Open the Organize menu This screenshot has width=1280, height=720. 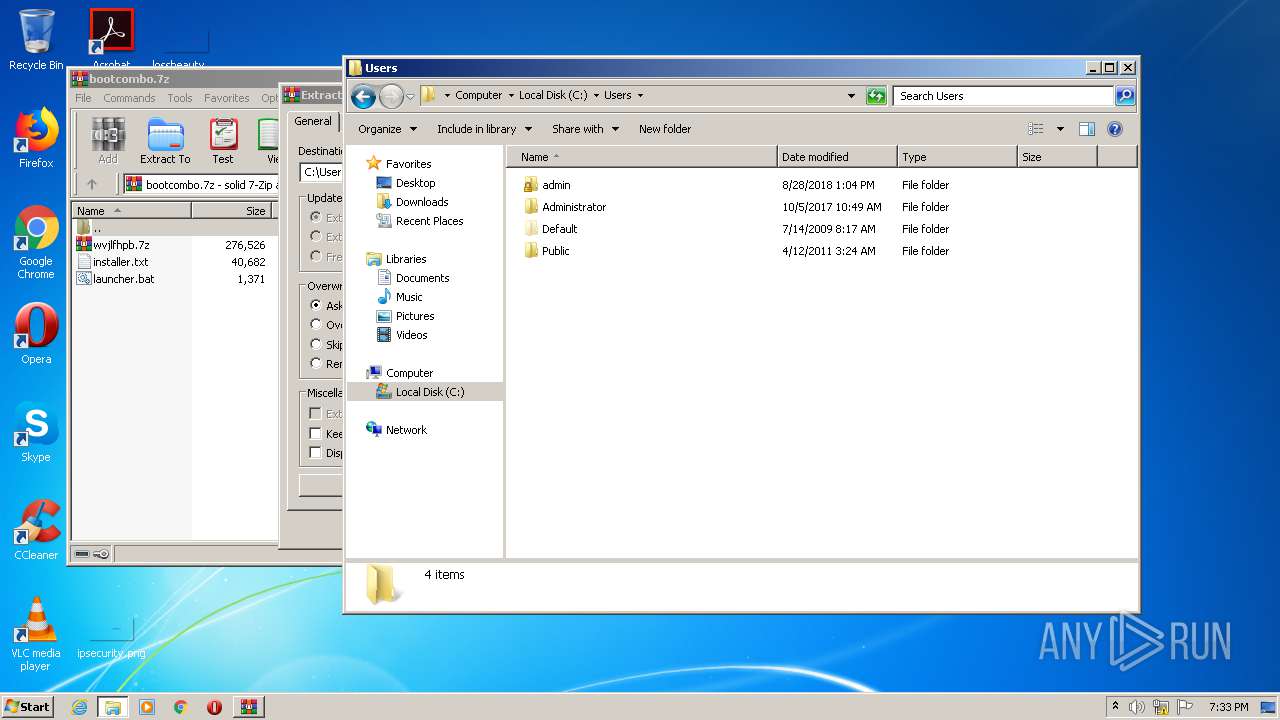point(386,129)
